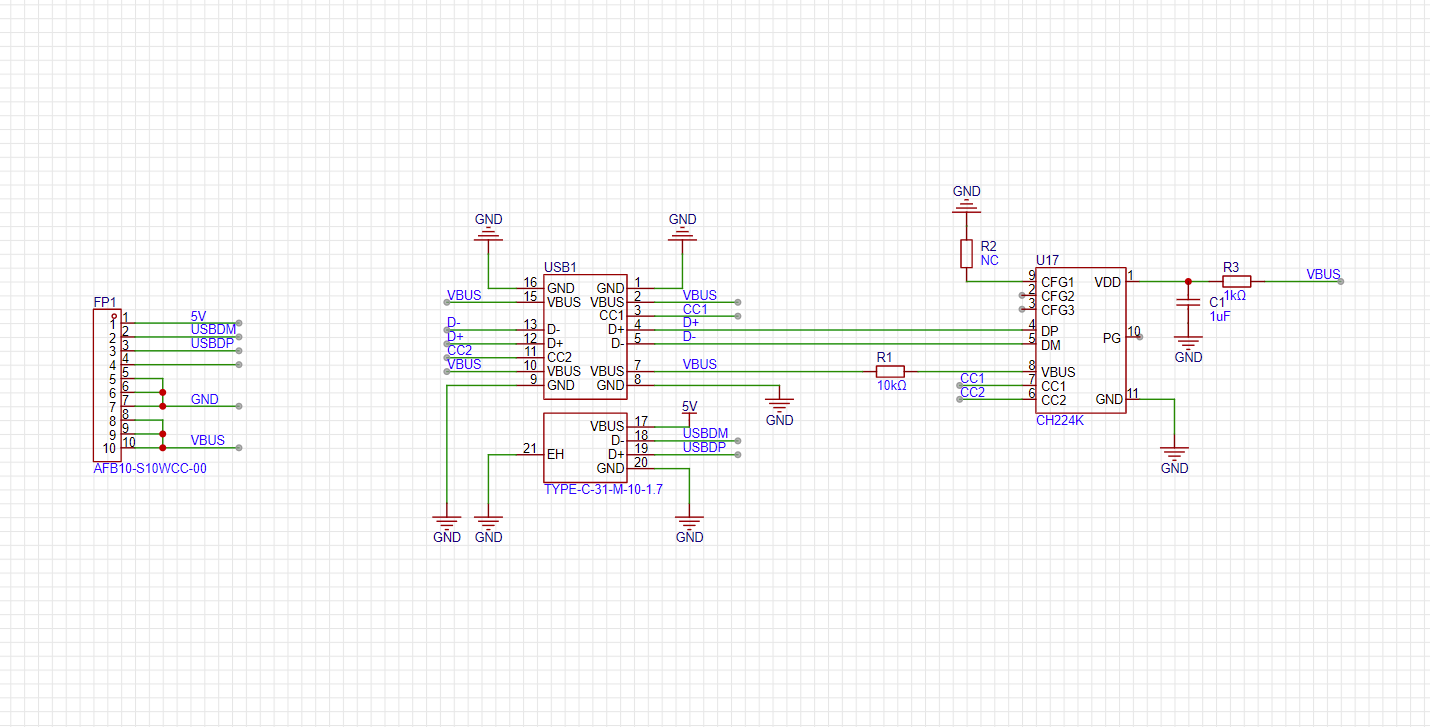Click the TYPE-C-31-M-10-1.7 part label

pyautogui.click(x=603, y=490)
